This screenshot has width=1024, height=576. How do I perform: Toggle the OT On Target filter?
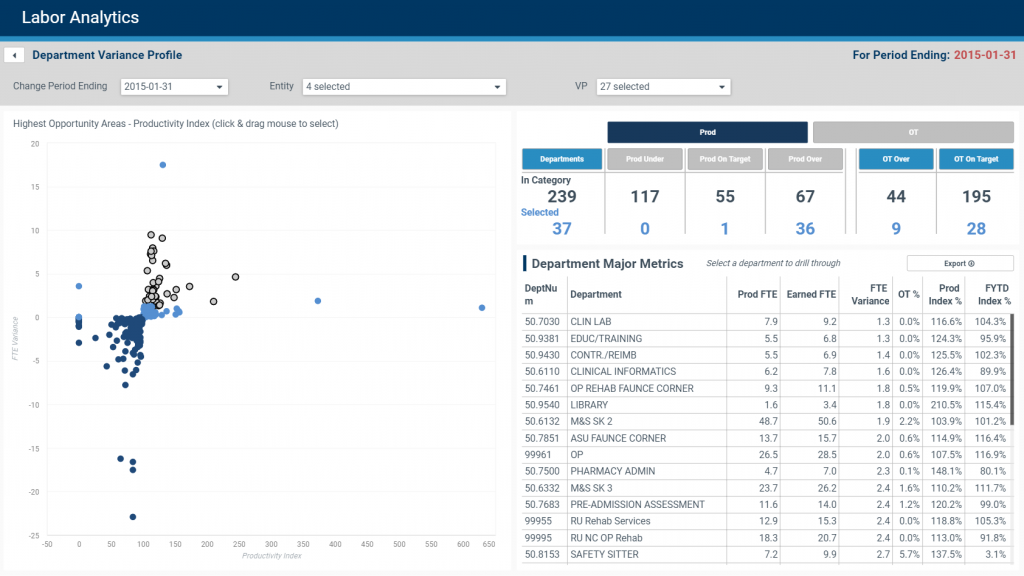[x=977, y=158]
